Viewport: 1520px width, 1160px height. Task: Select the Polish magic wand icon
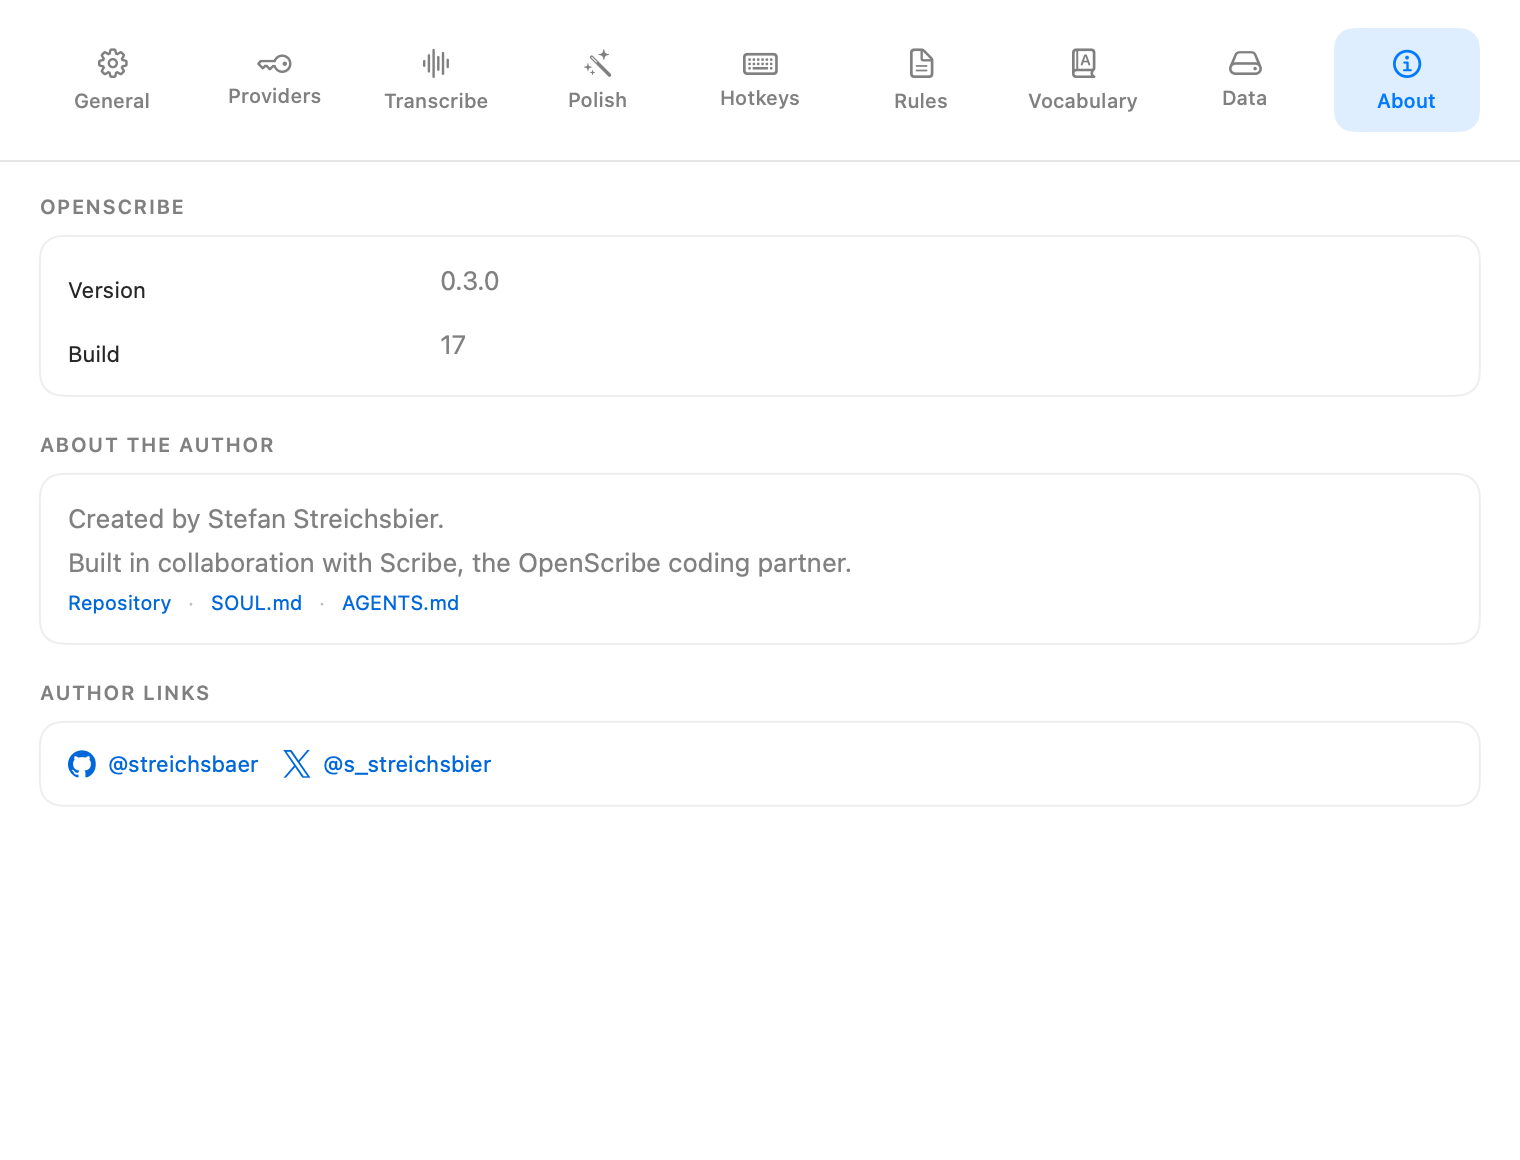[598, 63]
